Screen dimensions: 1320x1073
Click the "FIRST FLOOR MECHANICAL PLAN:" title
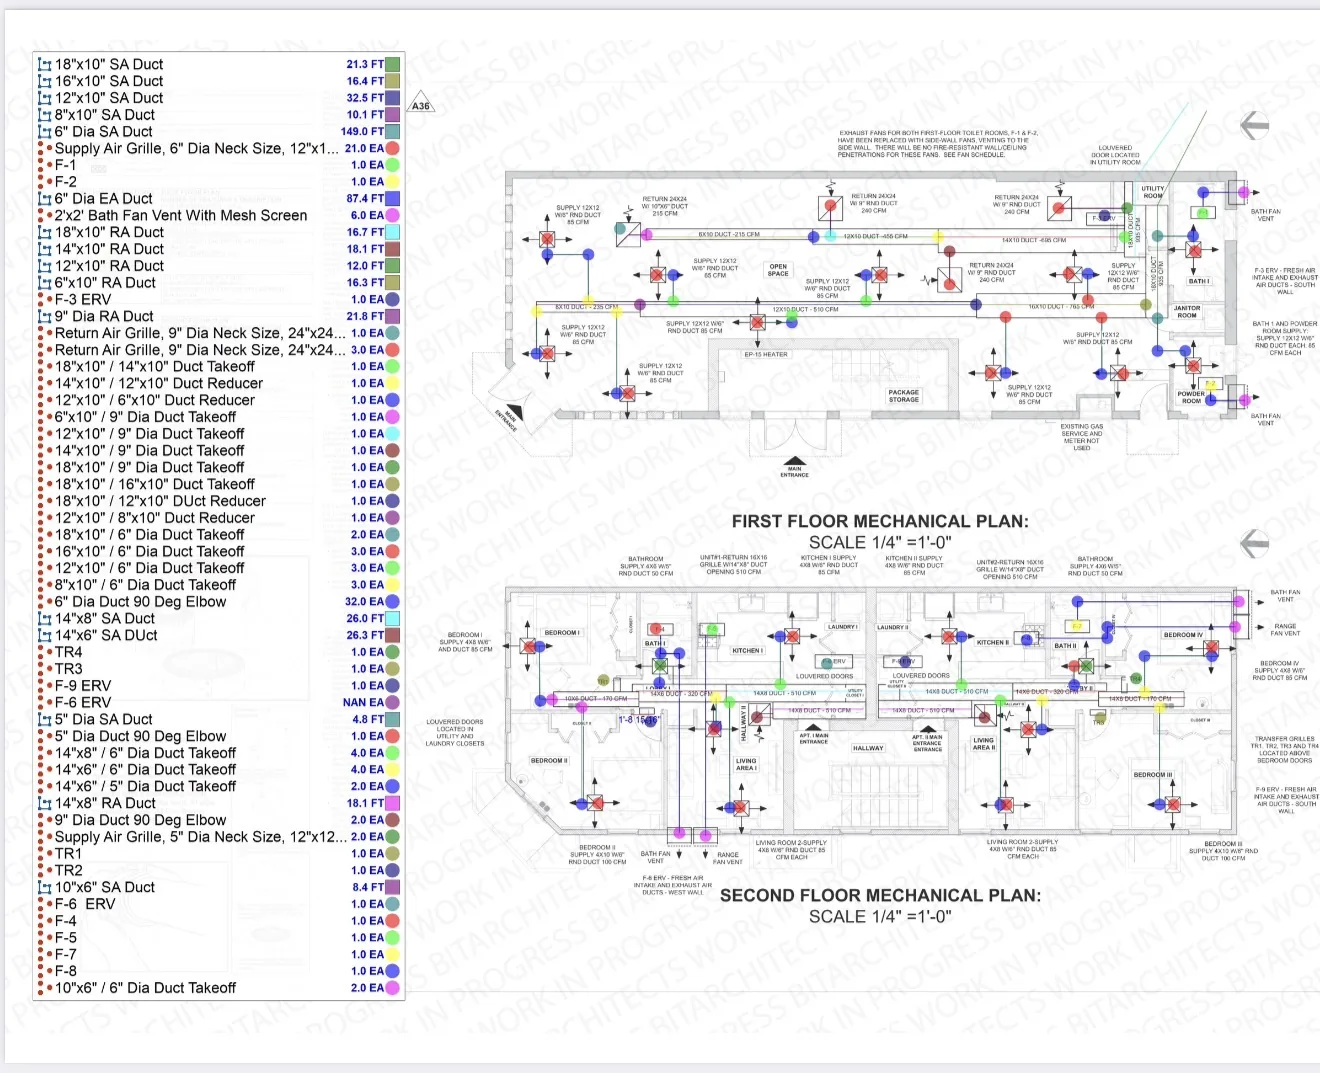880,521
